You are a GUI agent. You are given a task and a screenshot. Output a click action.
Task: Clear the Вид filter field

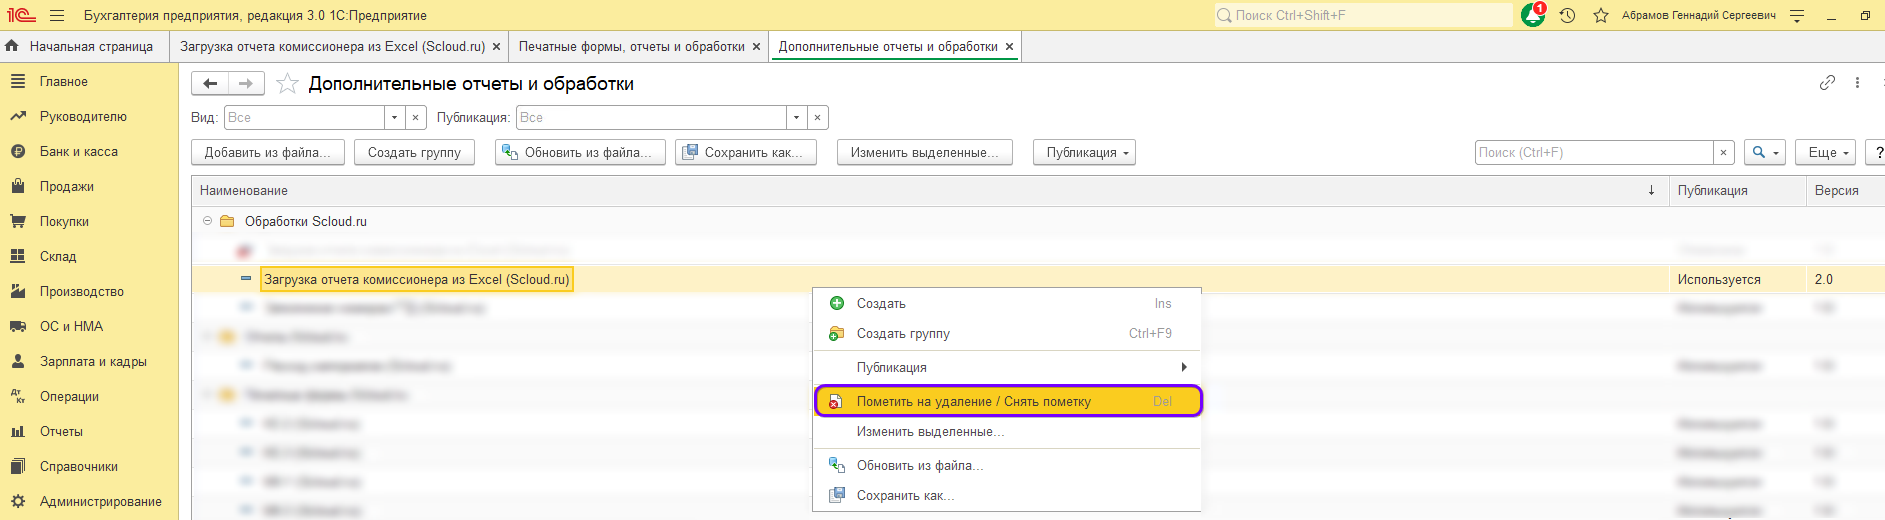tap(415, 118)
